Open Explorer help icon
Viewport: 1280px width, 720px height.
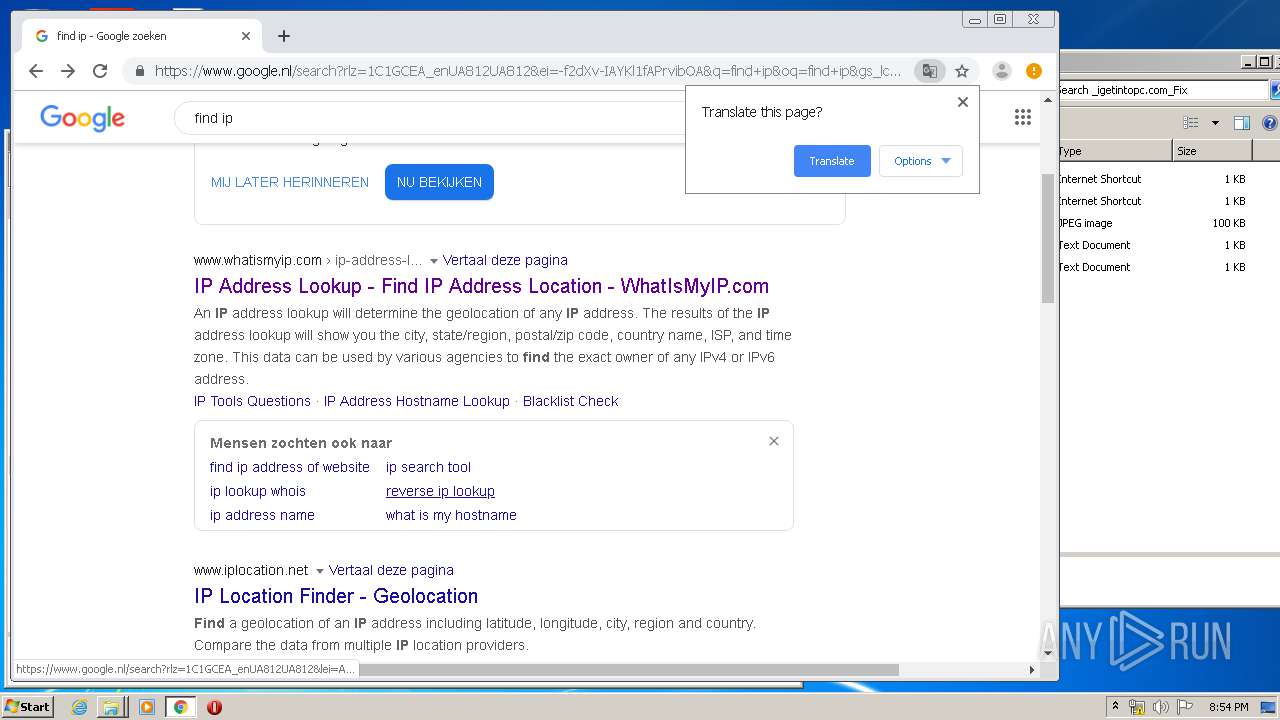pos(1270,123)
